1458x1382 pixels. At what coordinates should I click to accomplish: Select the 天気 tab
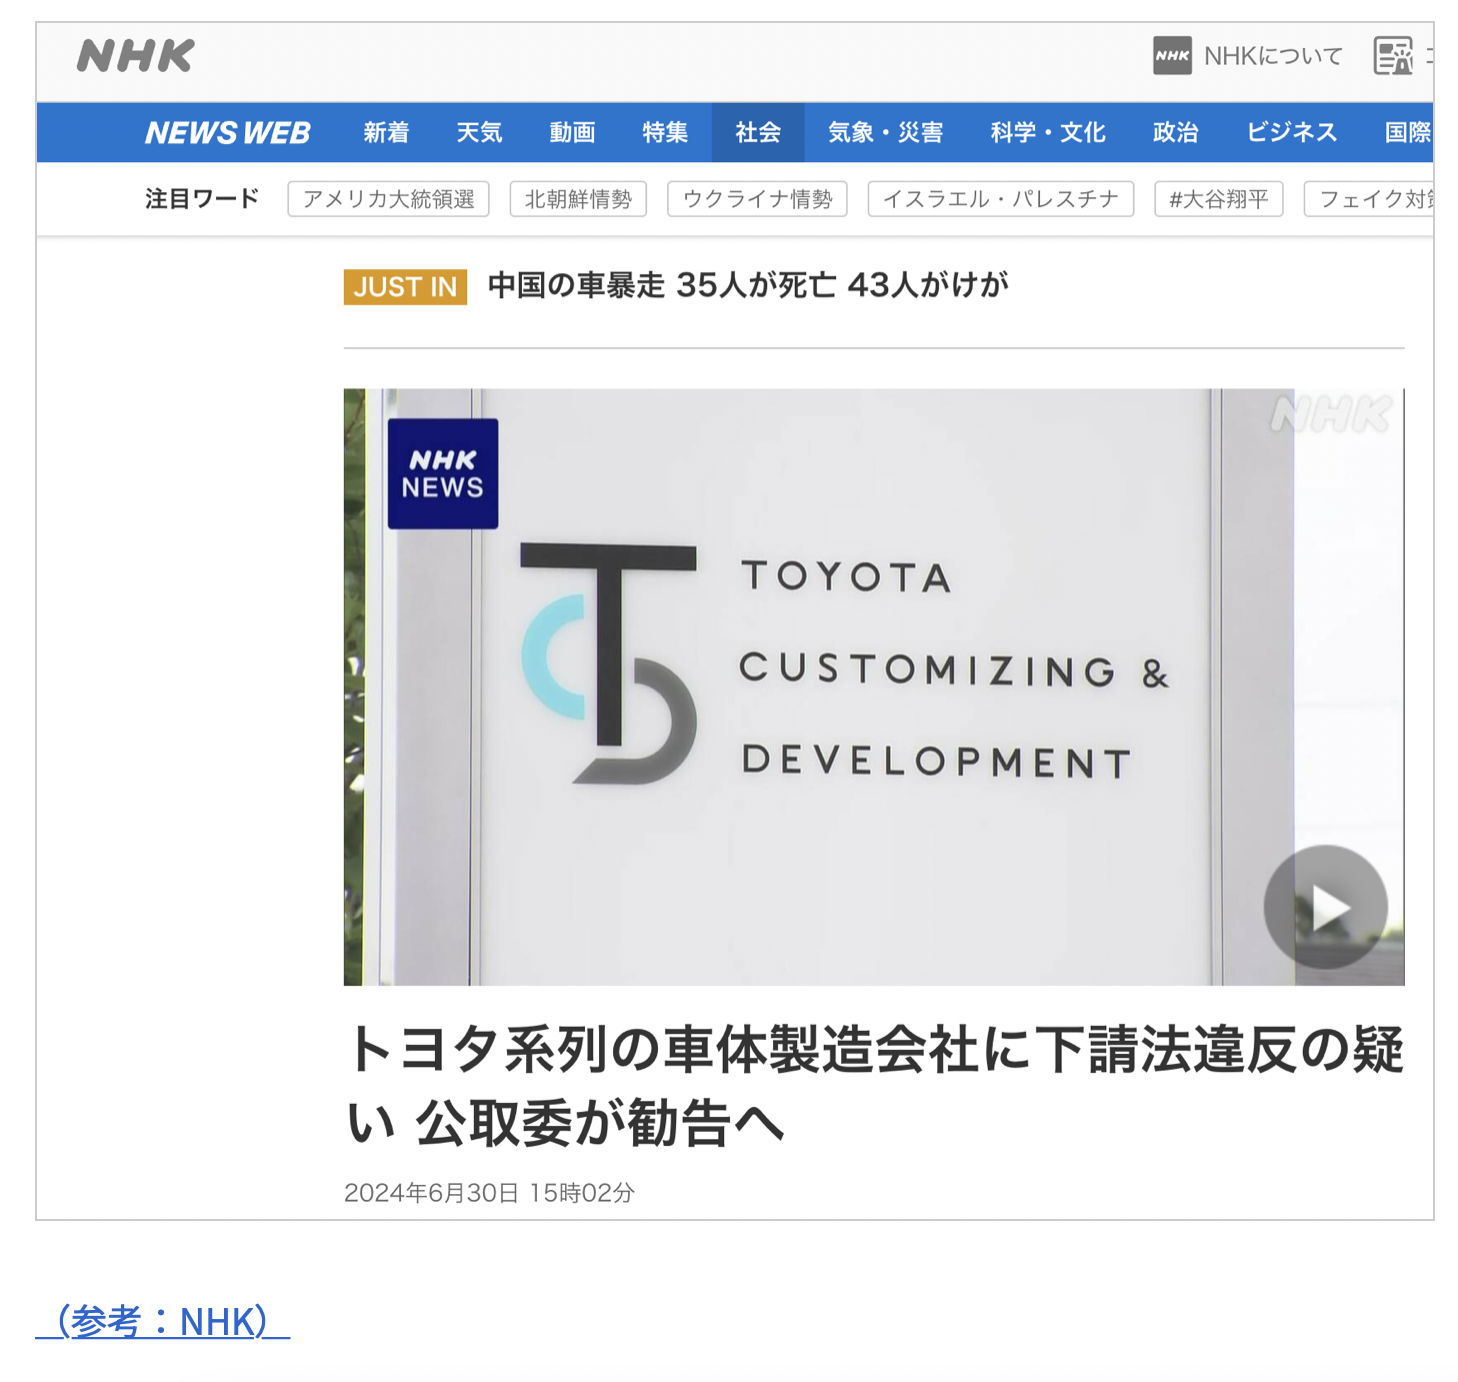479,132
